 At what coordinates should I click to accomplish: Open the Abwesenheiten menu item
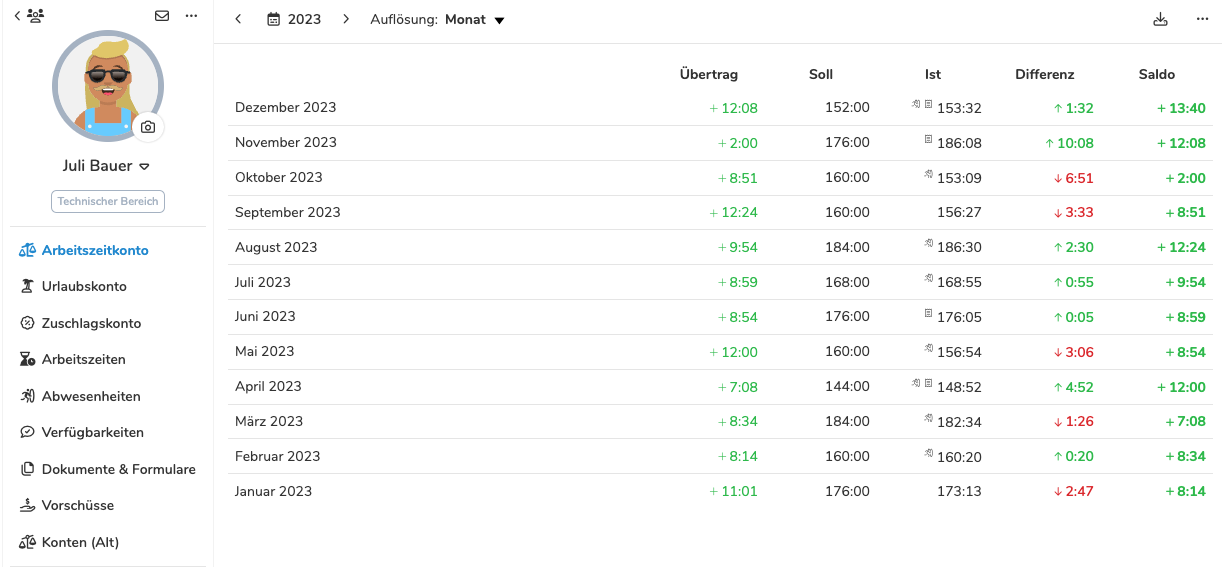click(x=91, y=396)
